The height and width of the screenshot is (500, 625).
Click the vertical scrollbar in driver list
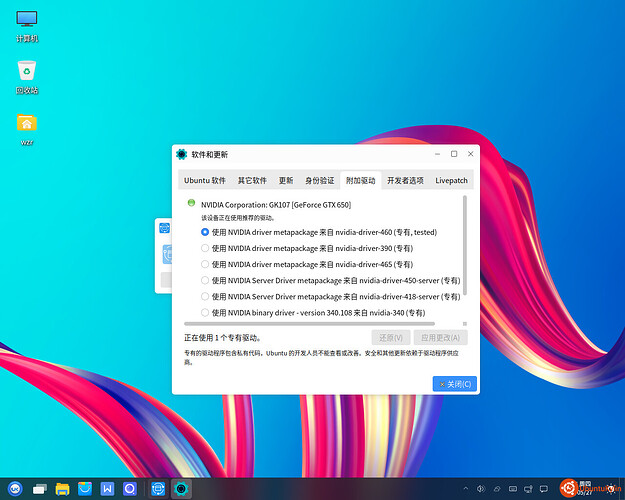[x=465, y=245]
